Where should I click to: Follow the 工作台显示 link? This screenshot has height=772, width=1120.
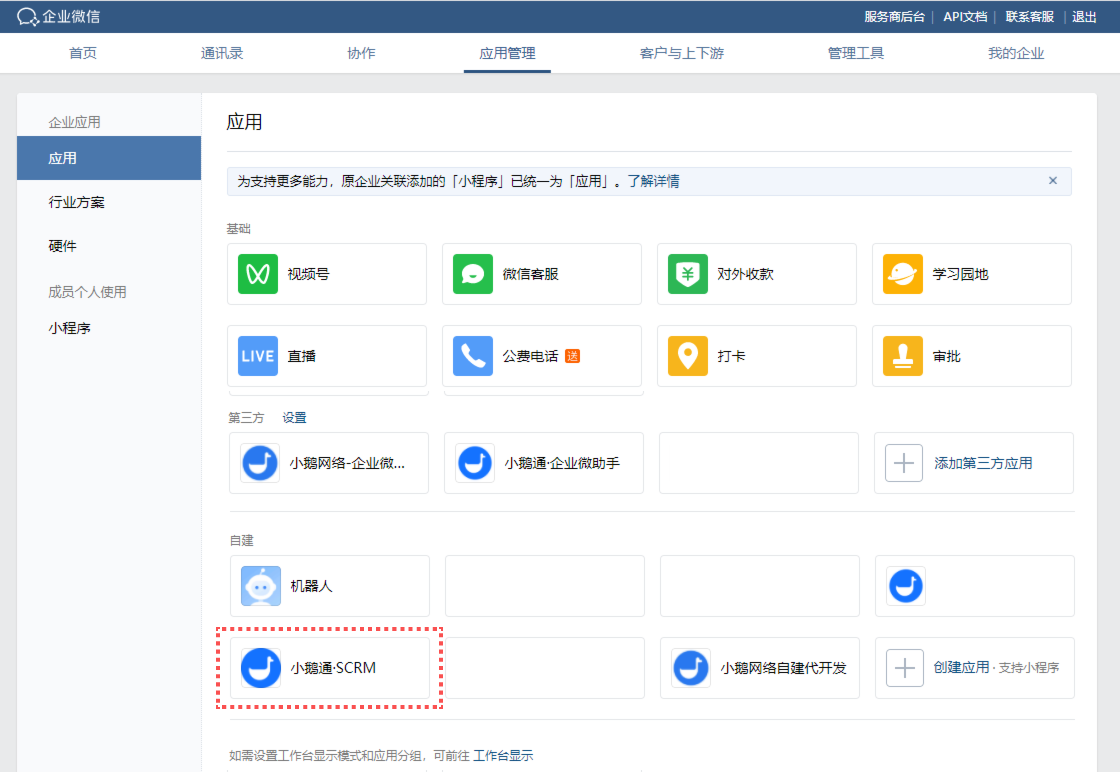pyautogui.click(x=503, y=756)
